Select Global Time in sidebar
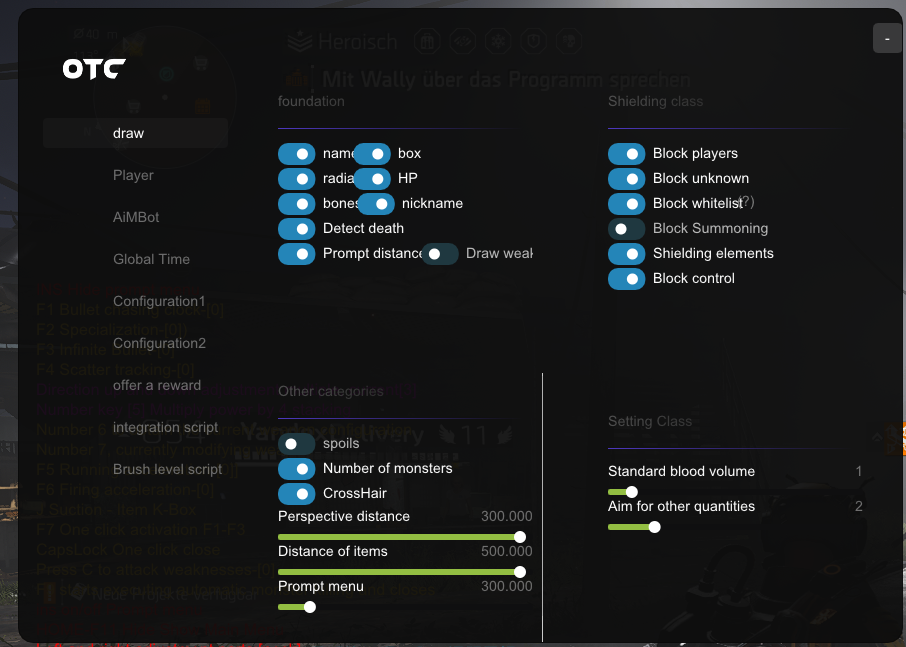 [x=151, y=259]
